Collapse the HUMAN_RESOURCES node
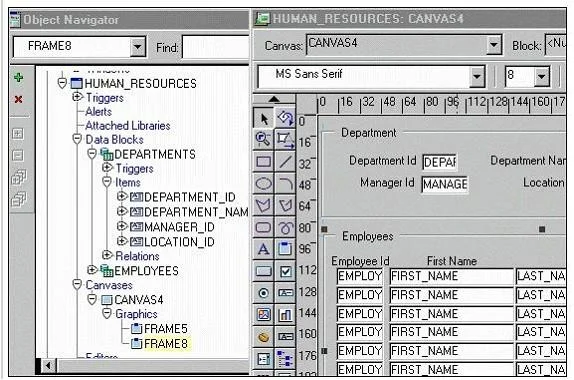574x380 pixels. point(62,83)
